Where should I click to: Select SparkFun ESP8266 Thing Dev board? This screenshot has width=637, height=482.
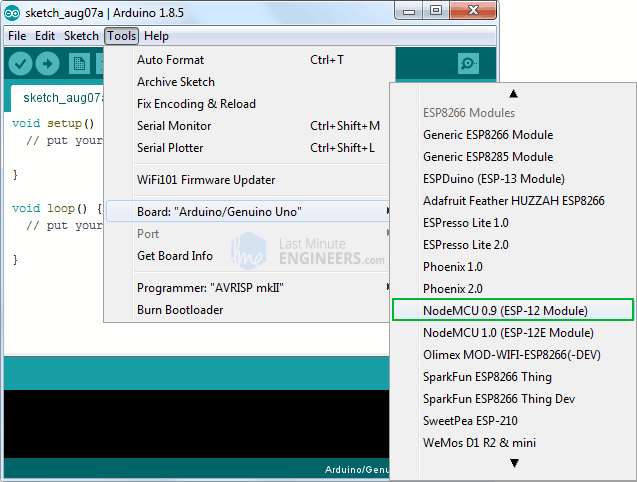(x=513, y=399)
